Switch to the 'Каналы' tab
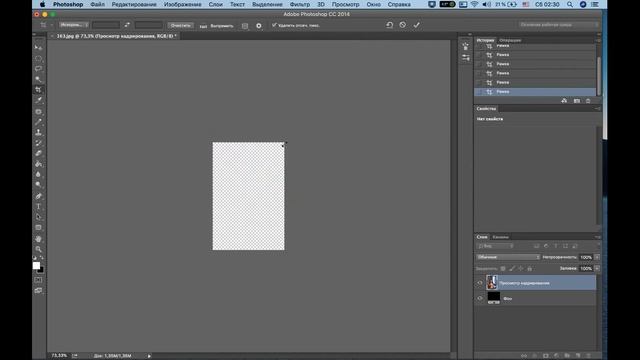This screenshot has width=640, height=360. tap(500, 237)
